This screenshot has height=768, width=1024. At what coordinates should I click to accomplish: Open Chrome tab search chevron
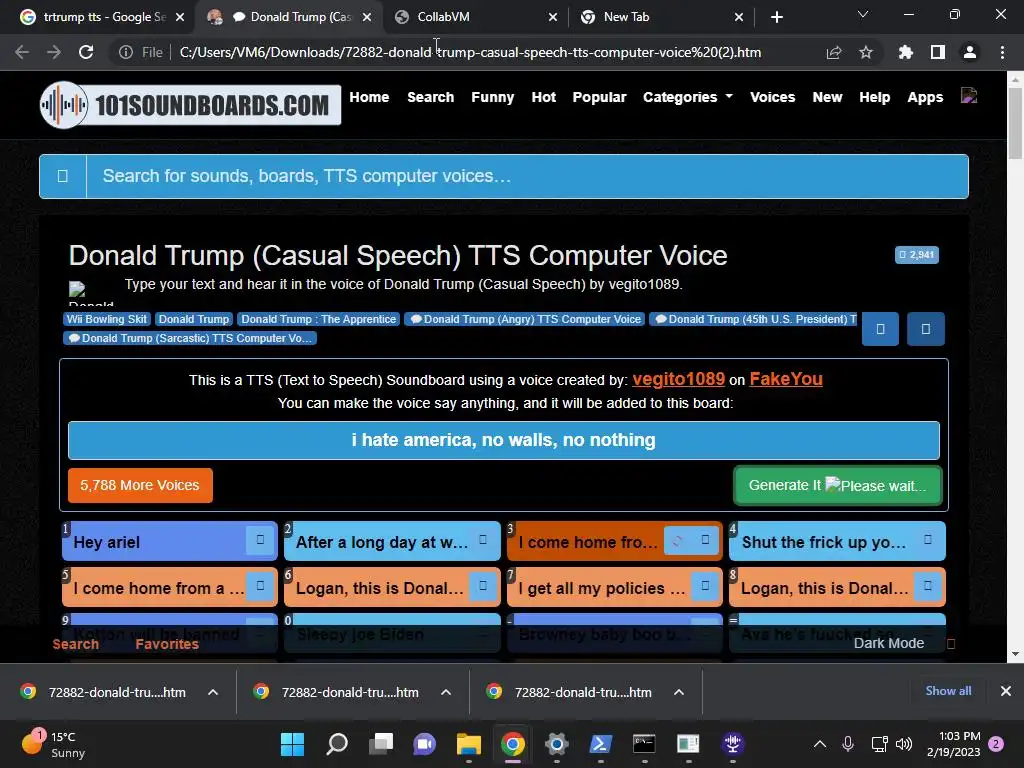coord(863,14)
